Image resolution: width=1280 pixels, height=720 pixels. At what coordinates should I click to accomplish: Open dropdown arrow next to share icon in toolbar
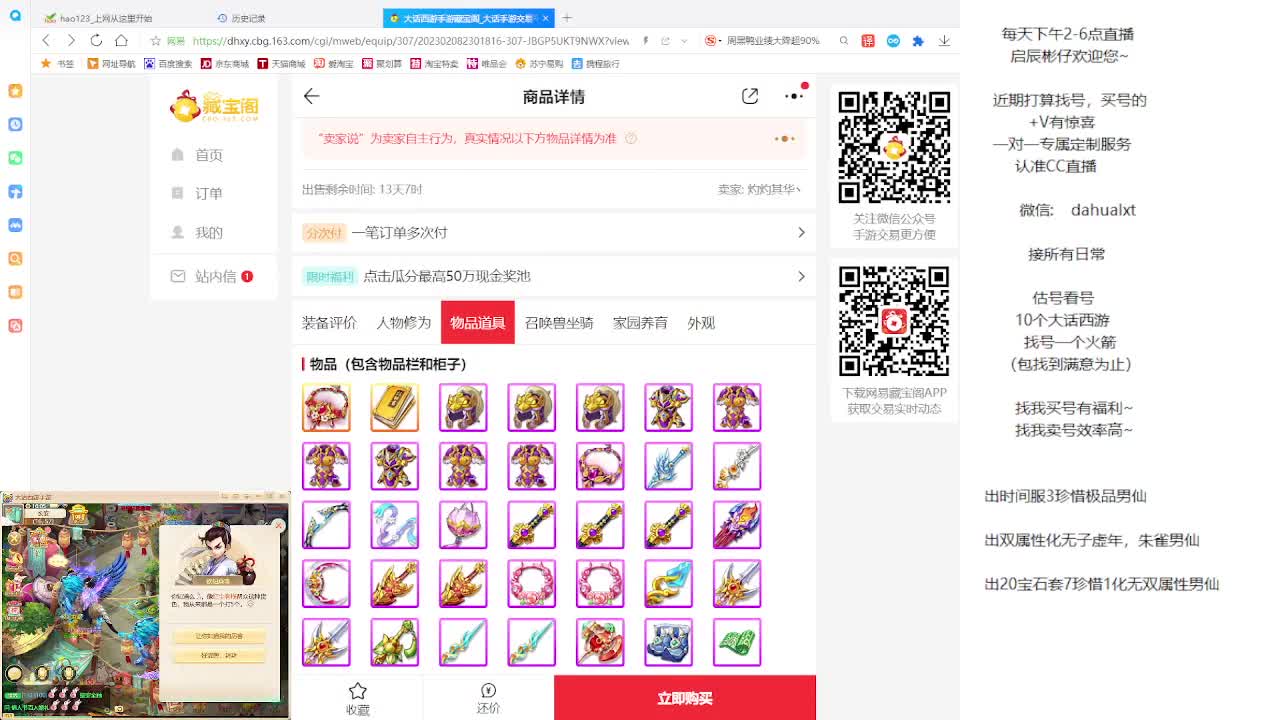[683, 41]
